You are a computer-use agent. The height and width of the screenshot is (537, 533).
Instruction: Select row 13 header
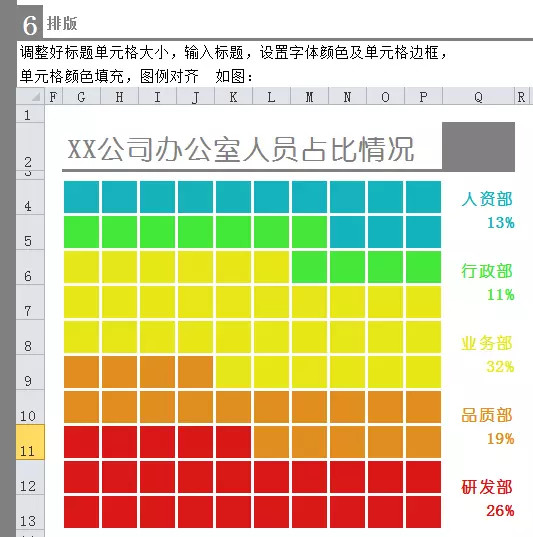pyautogui.click(x=30, y=512)
